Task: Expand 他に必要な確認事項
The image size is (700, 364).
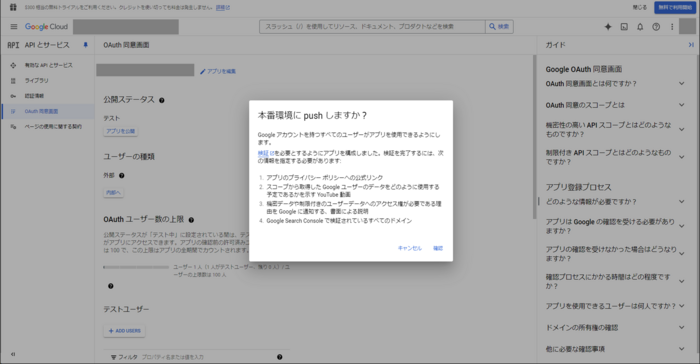Action: pyautogui.click(x=615, y=349)
